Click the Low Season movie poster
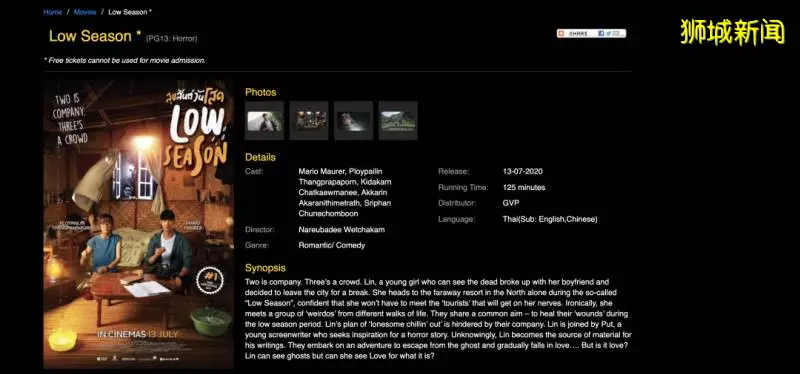800x374 pixels. coord(138,224)
